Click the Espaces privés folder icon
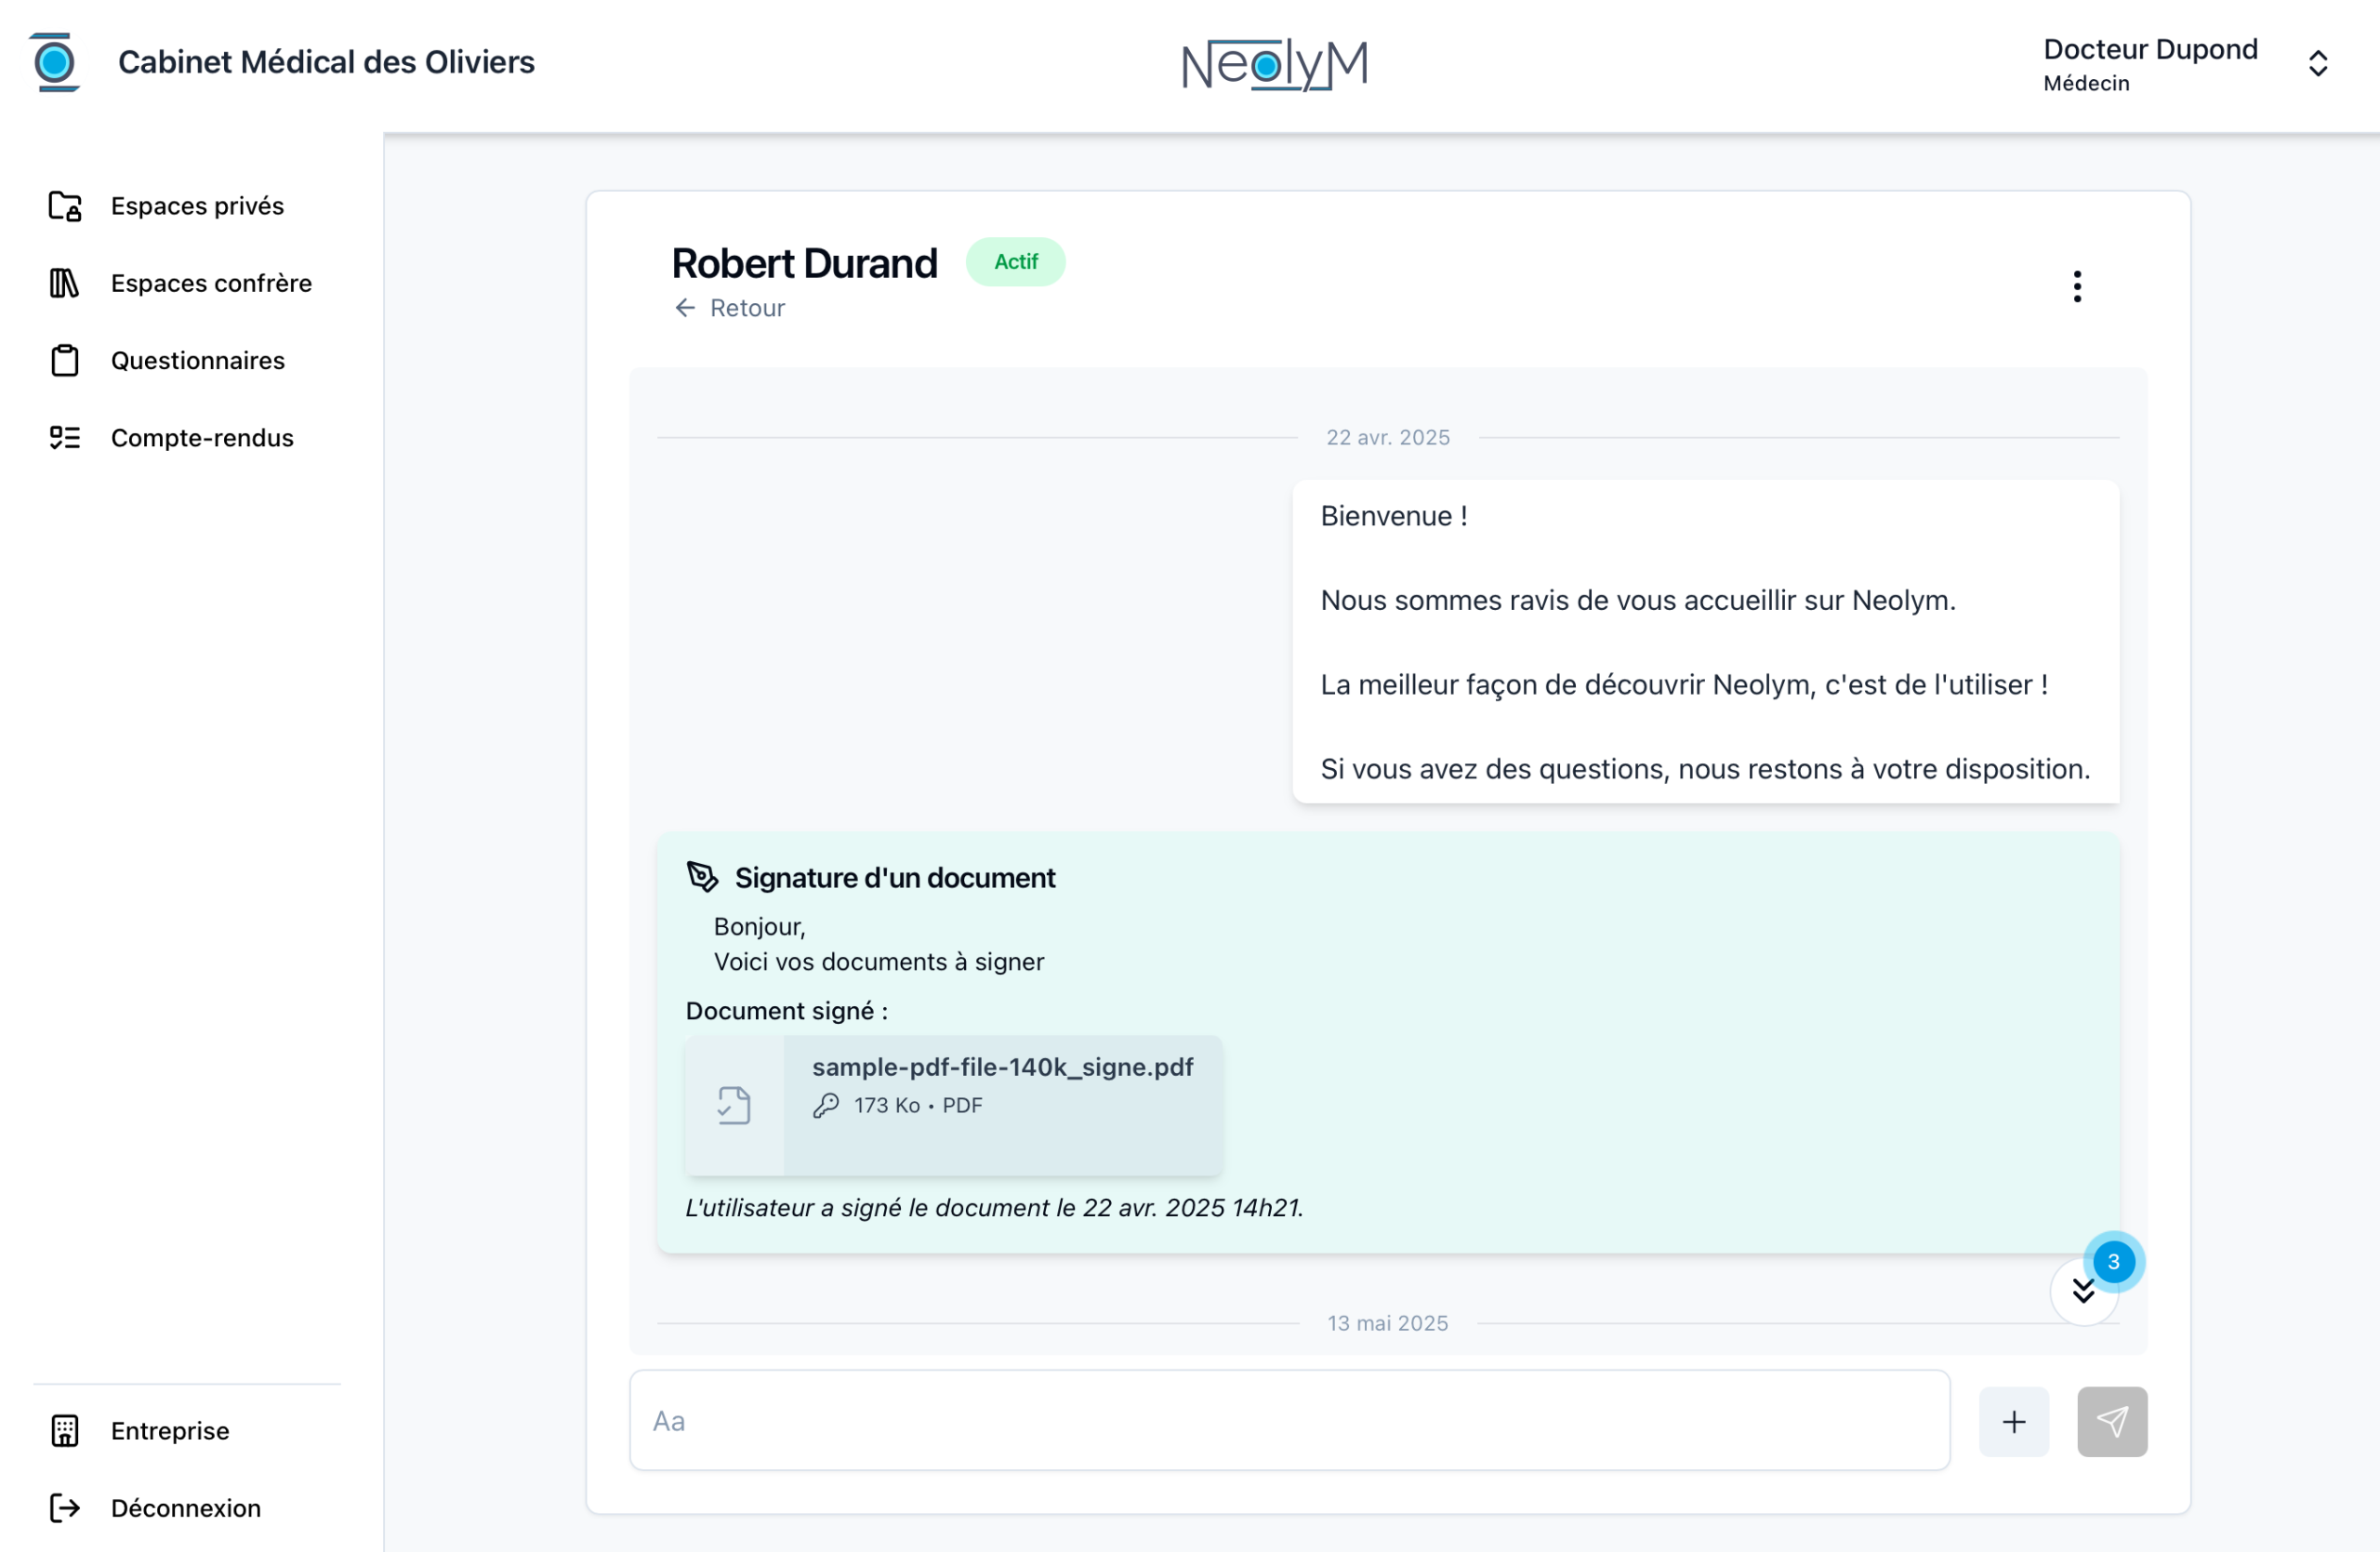Image resolution: width=2380 pixels, height=1552 pixels. [65, 206]
